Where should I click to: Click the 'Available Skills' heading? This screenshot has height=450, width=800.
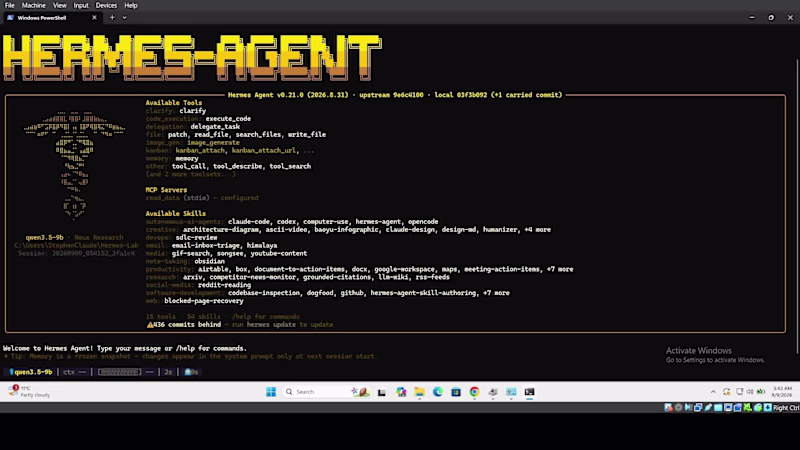pos(176,213)
